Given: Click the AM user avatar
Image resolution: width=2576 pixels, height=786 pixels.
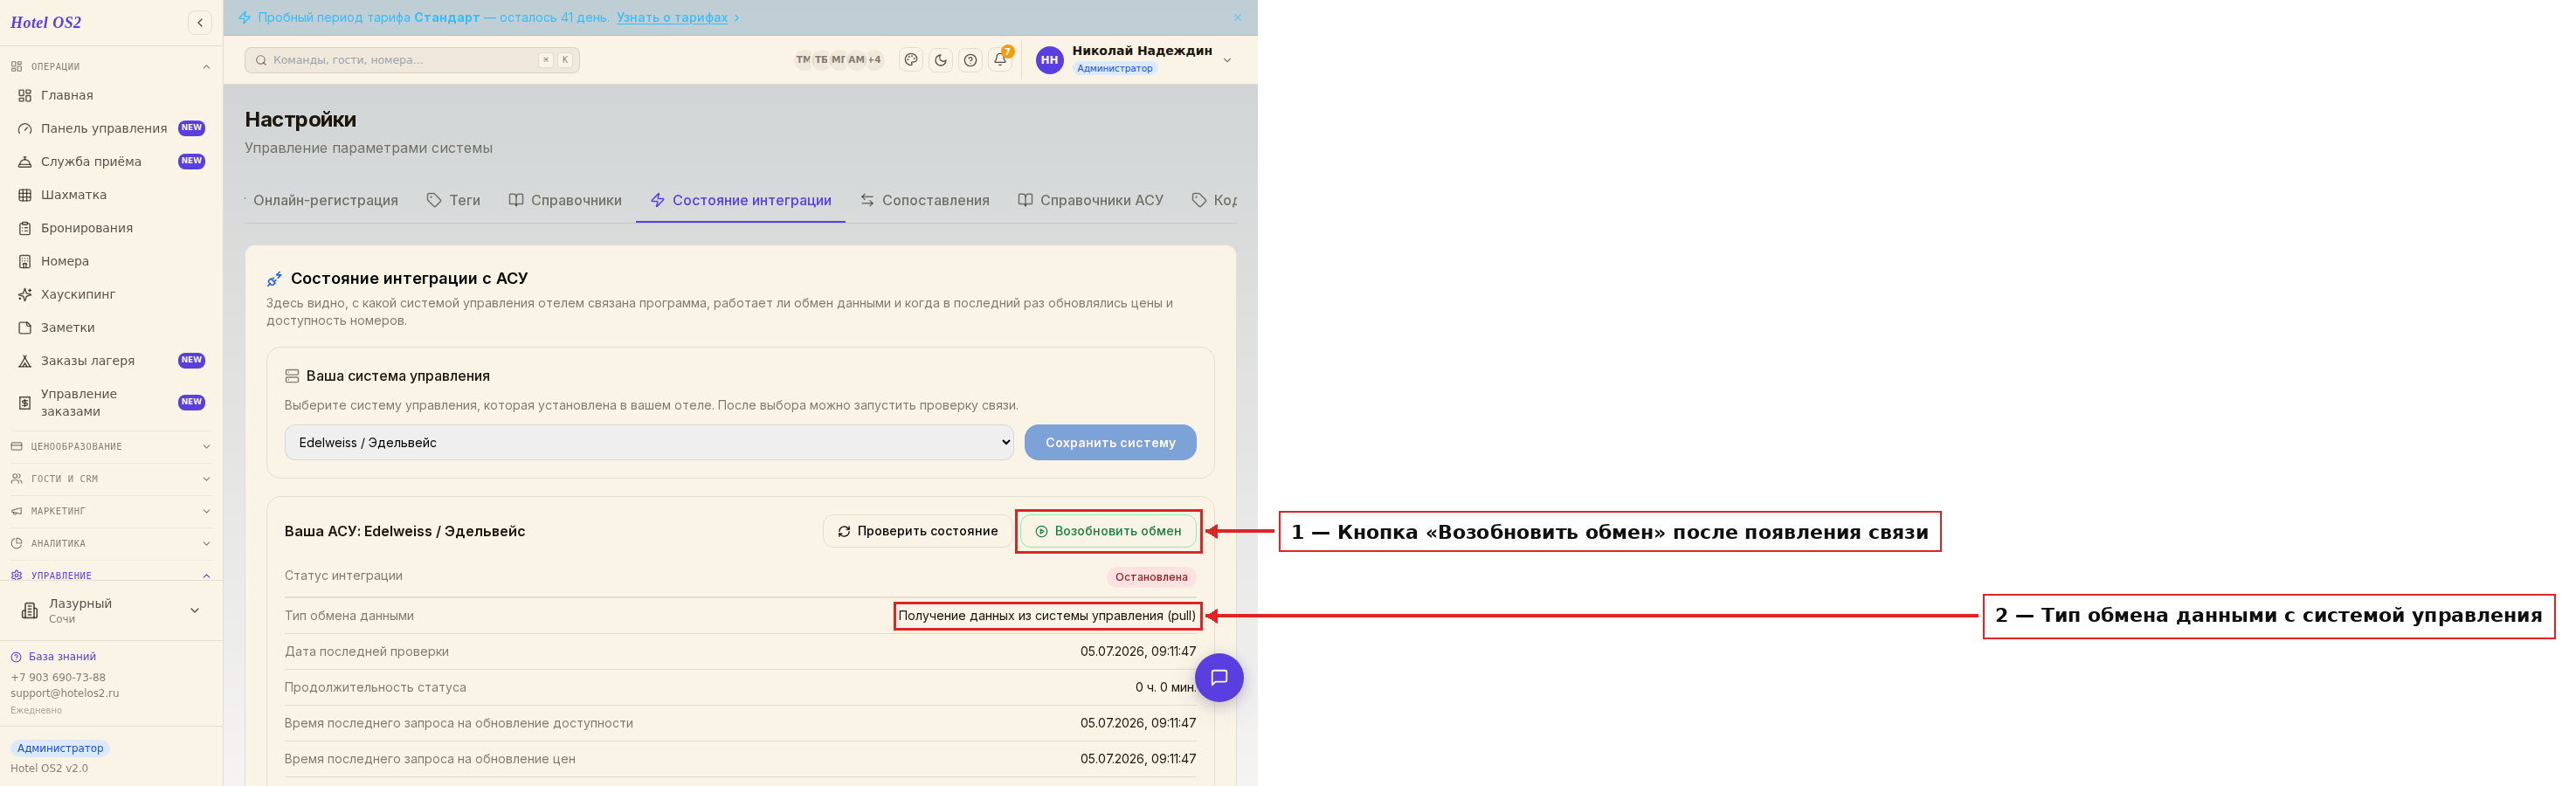Looking at the screenshot, I should point(856,60).
